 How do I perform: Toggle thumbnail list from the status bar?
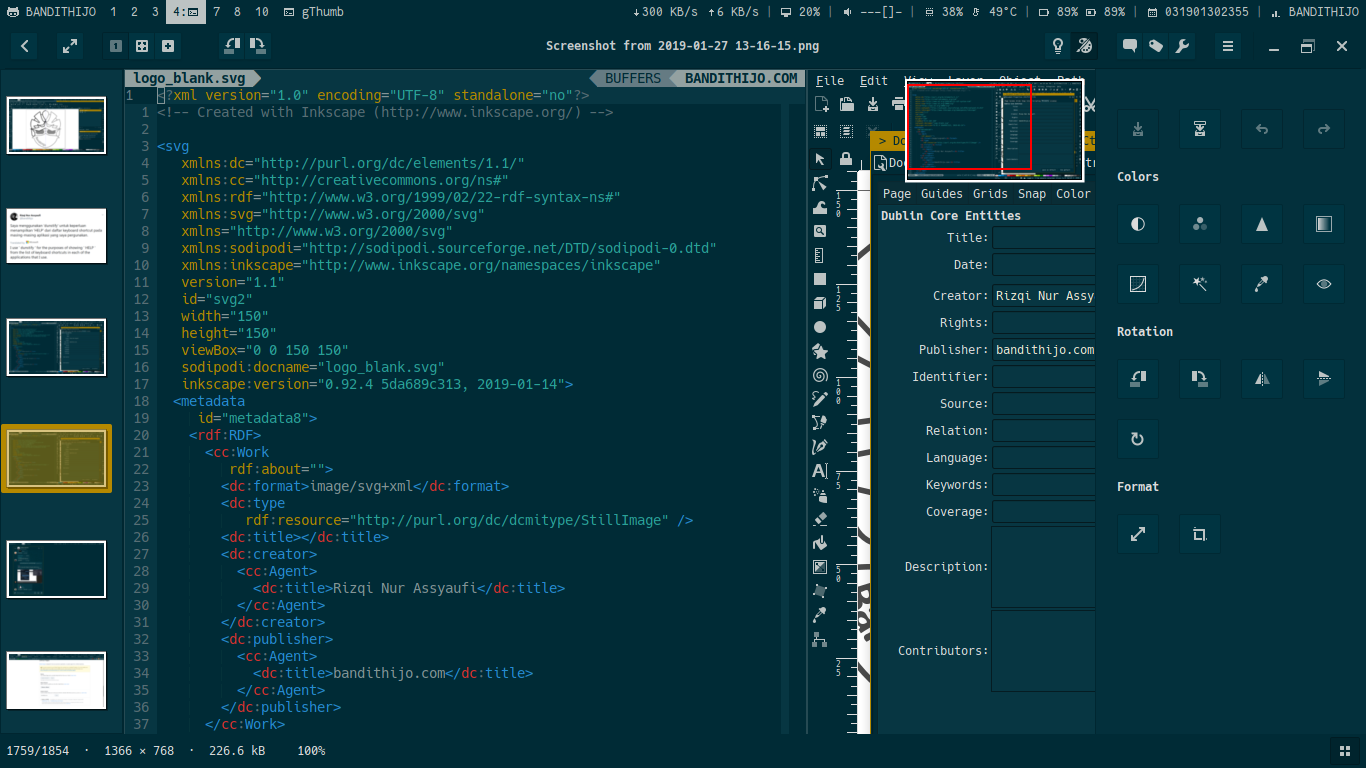pyautogui.click(x=1344, y=751)
